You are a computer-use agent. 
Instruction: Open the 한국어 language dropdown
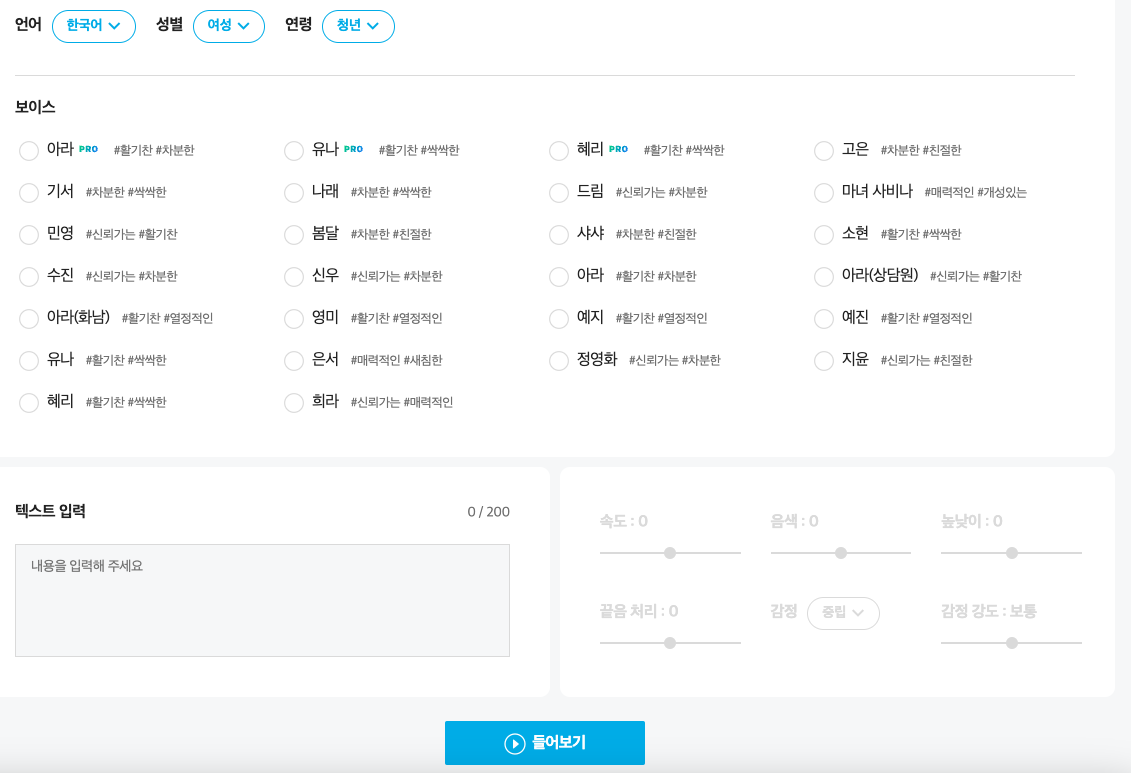[94, 26]
